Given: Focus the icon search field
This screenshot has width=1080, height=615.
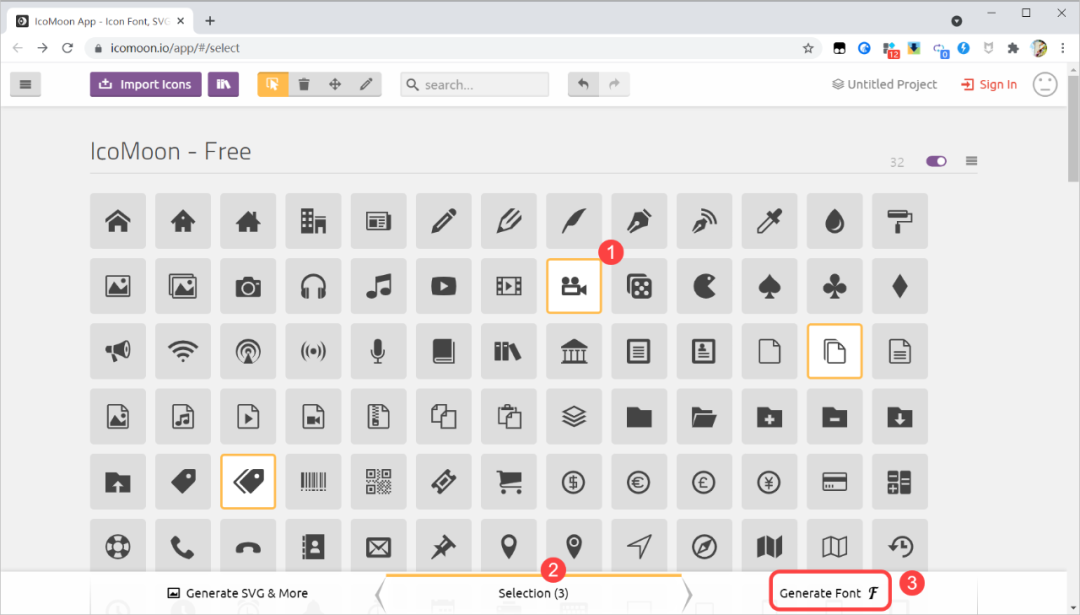Looking at the screenshot, I should (475, 84).
